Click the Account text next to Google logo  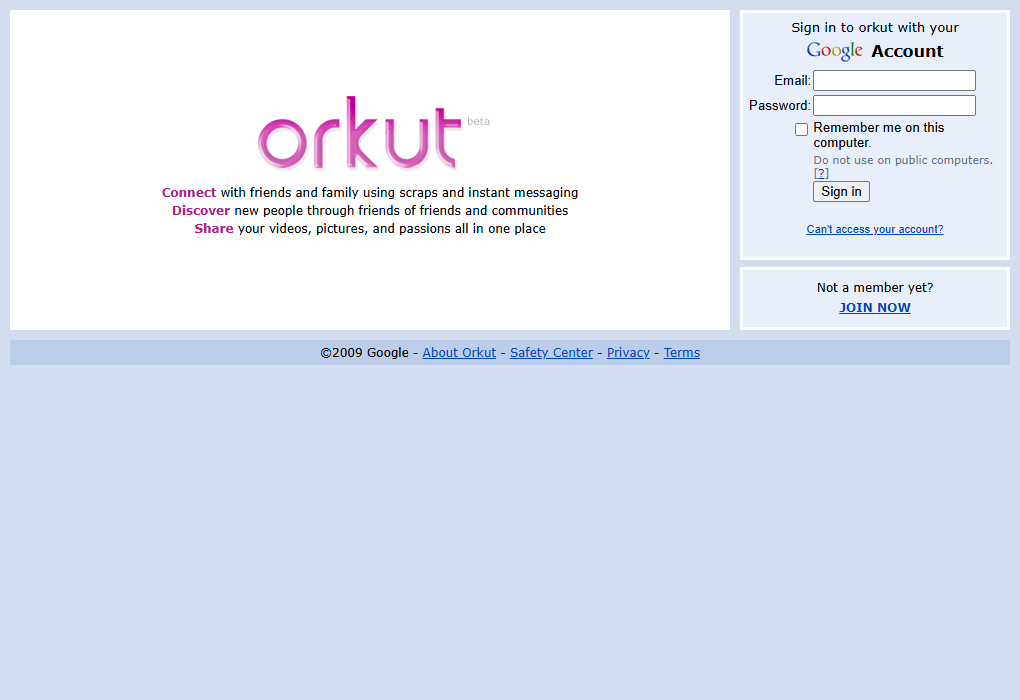pyautogui.click(x=907, y=51)
